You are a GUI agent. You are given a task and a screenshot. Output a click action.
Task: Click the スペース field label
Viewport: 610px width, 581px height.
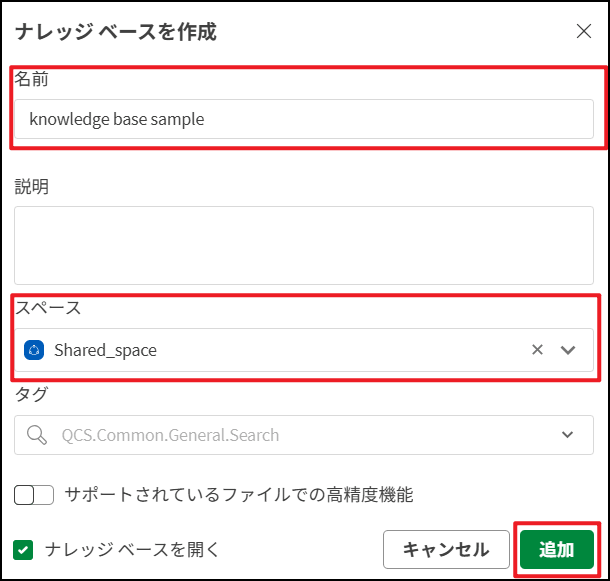48,308
